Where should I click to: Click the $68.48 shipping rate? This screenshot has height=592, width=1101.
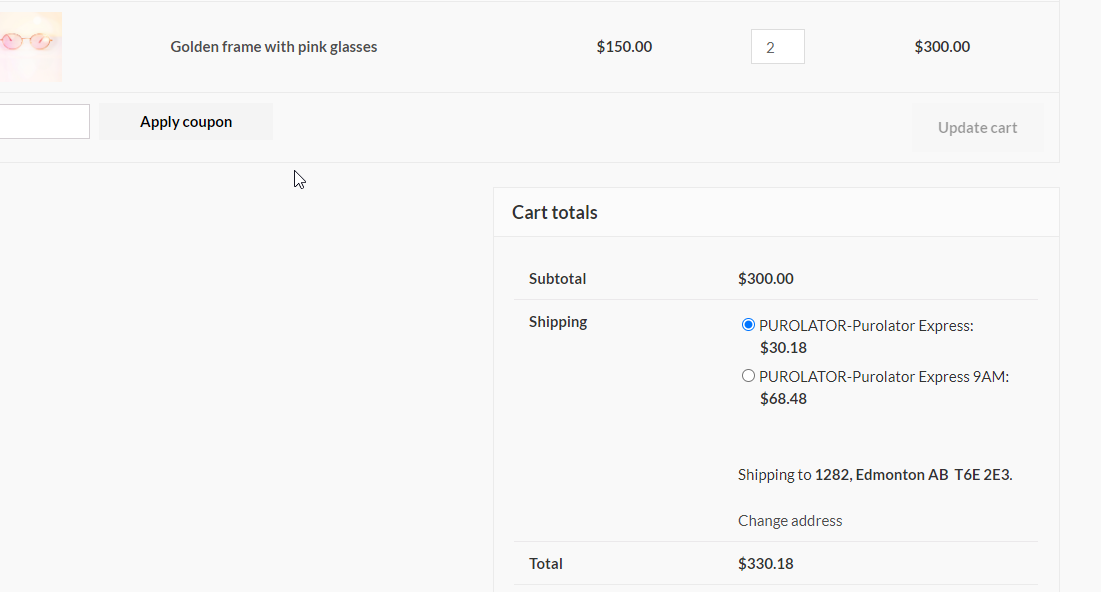coord(783,399)
